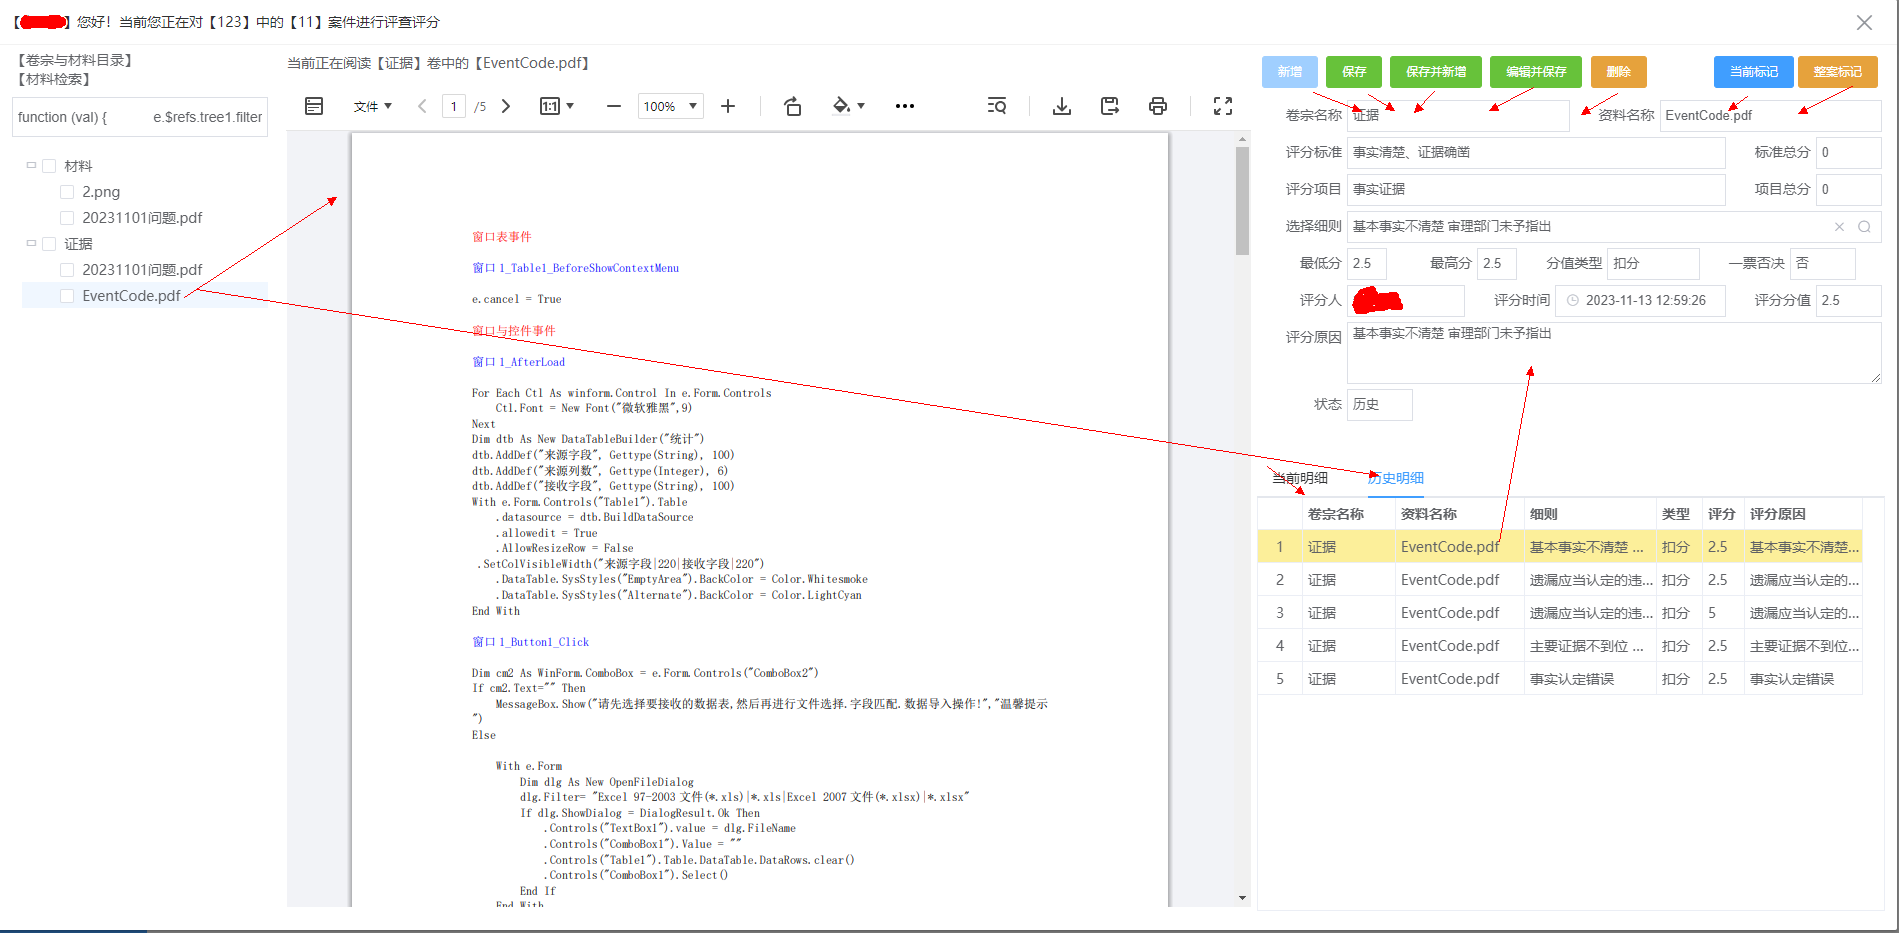
Task: Click the 细则 column header
Action: (1589, 514)
